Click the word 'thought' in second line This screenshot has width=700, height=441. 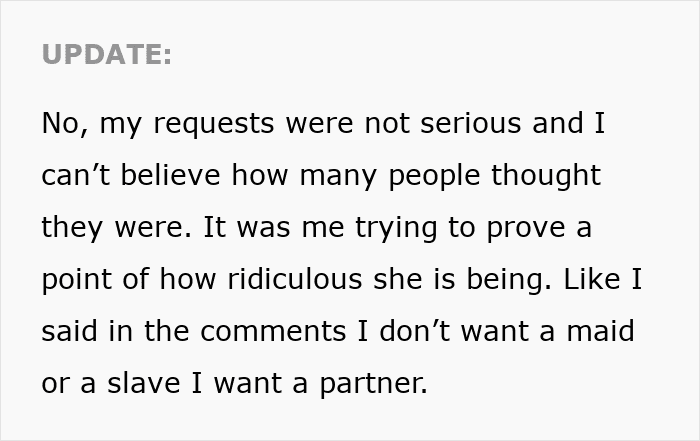(546, 176)
